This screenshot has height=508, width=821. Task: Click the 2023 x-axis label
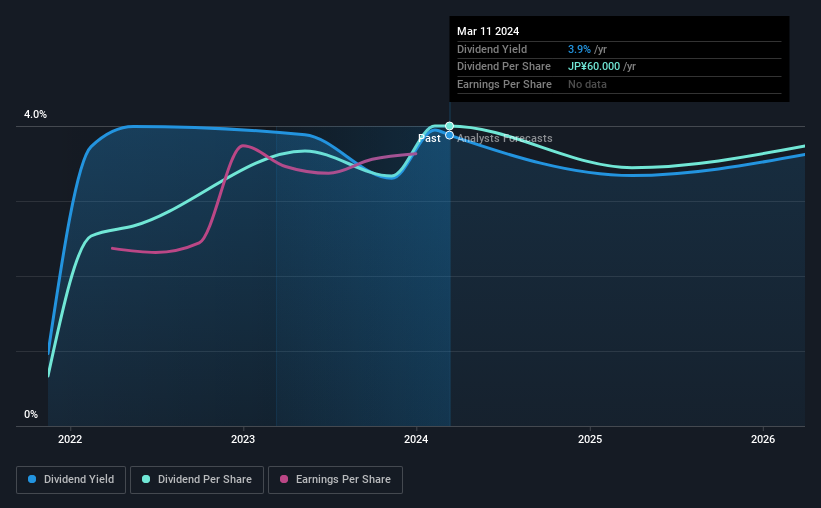click(x=243, y=439)
